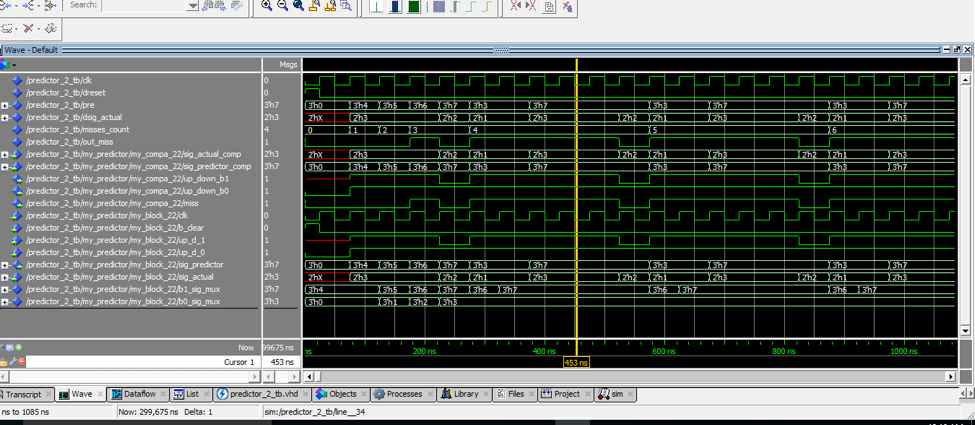Click the Zoom In magnifier icon
This screenshot has width=975, height=425.
[267, 6]
